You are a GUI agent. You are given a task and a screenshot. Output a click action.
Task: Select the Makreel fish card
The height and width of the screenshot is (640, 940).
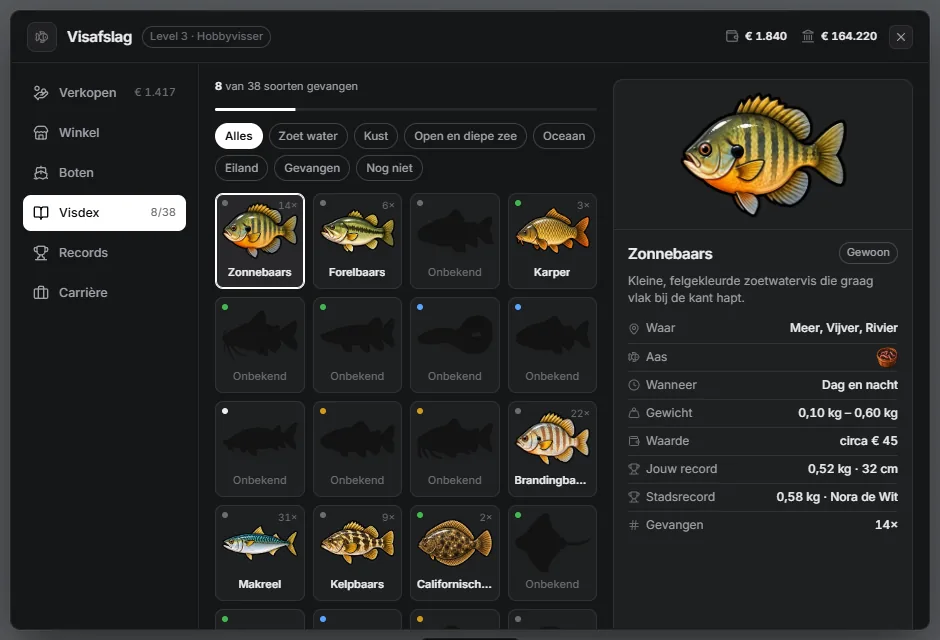tap(260, 553)
